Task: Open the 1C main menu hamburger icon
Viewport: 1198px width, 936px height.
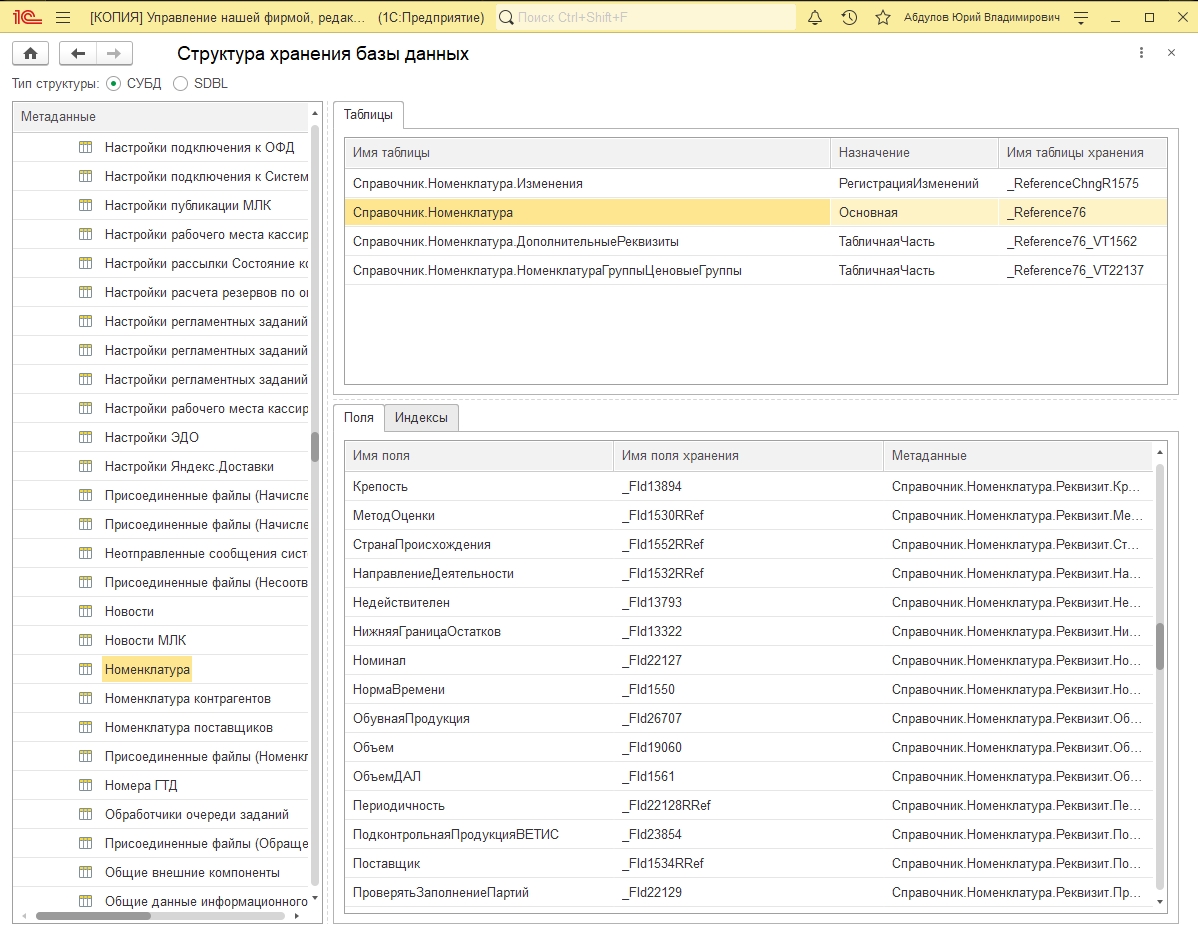Action: point(63,17)
